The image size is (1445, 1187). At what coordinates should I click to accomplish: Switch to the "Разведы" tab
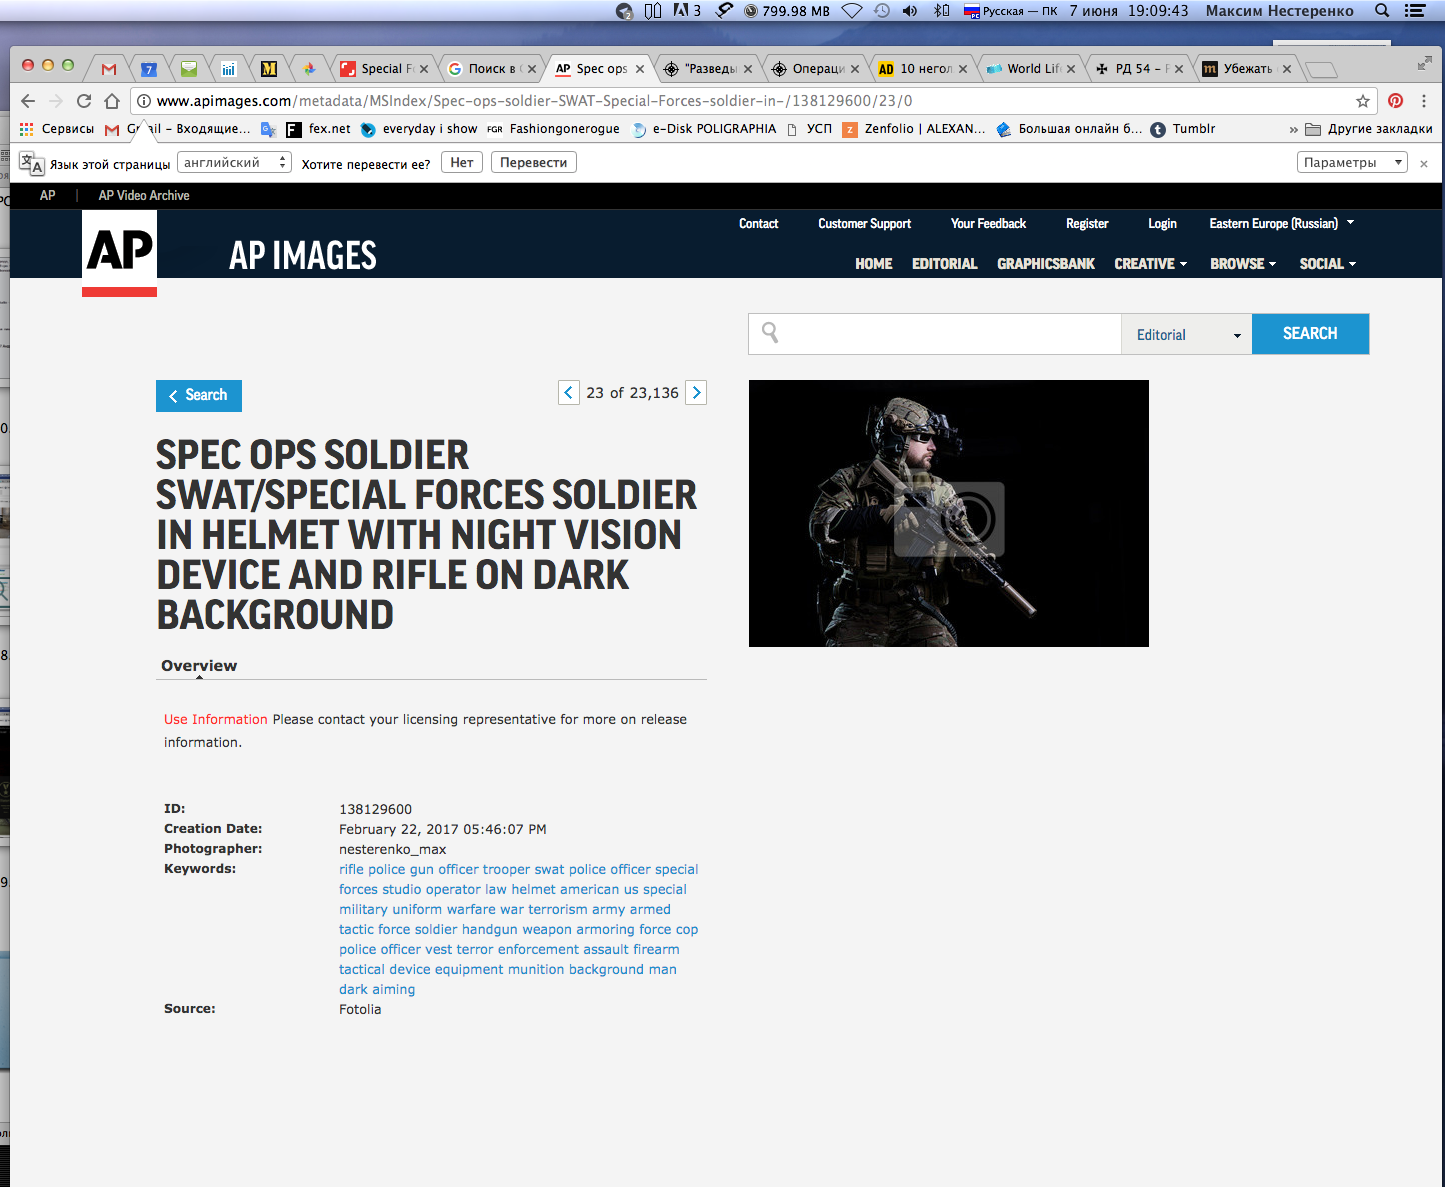710,69
